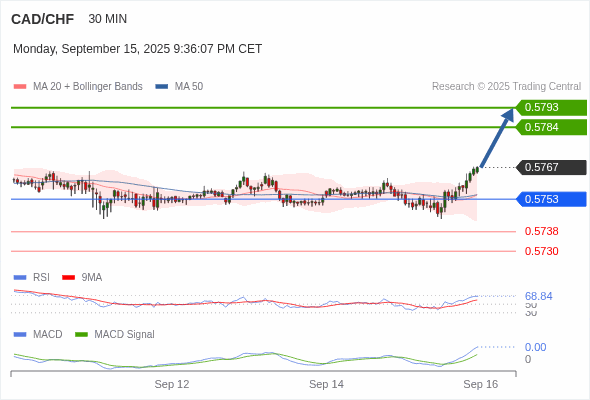Click the Sep 16 date axis label
This screenshot has width=590, height=400.
tap(481, 385)
